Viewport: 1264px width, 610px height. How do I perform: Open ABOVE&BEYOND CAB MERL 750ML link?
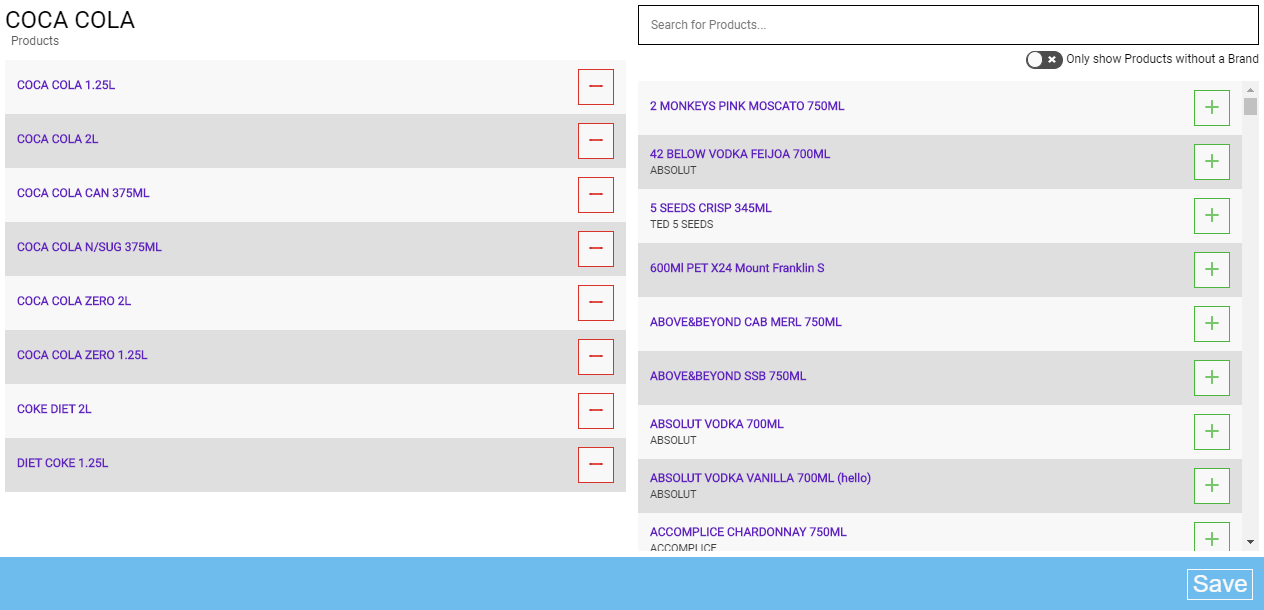(746, 322)
